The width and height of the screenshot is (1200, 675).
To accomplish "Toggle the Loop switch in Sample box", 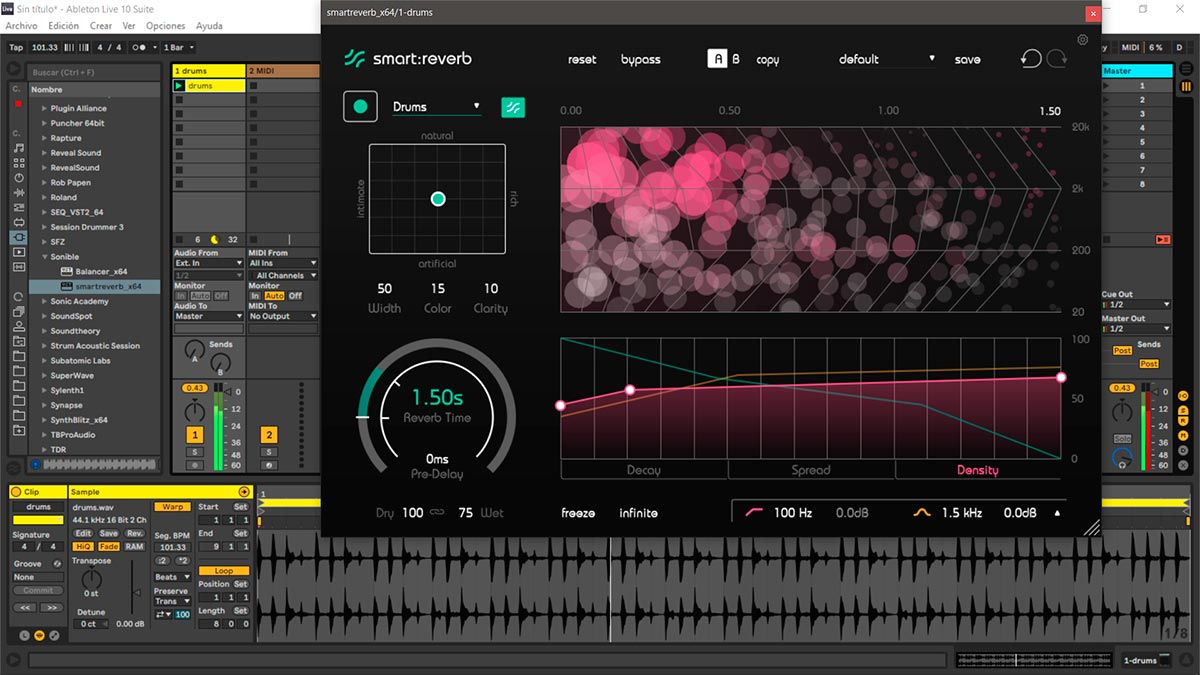I will pos(224,571).
